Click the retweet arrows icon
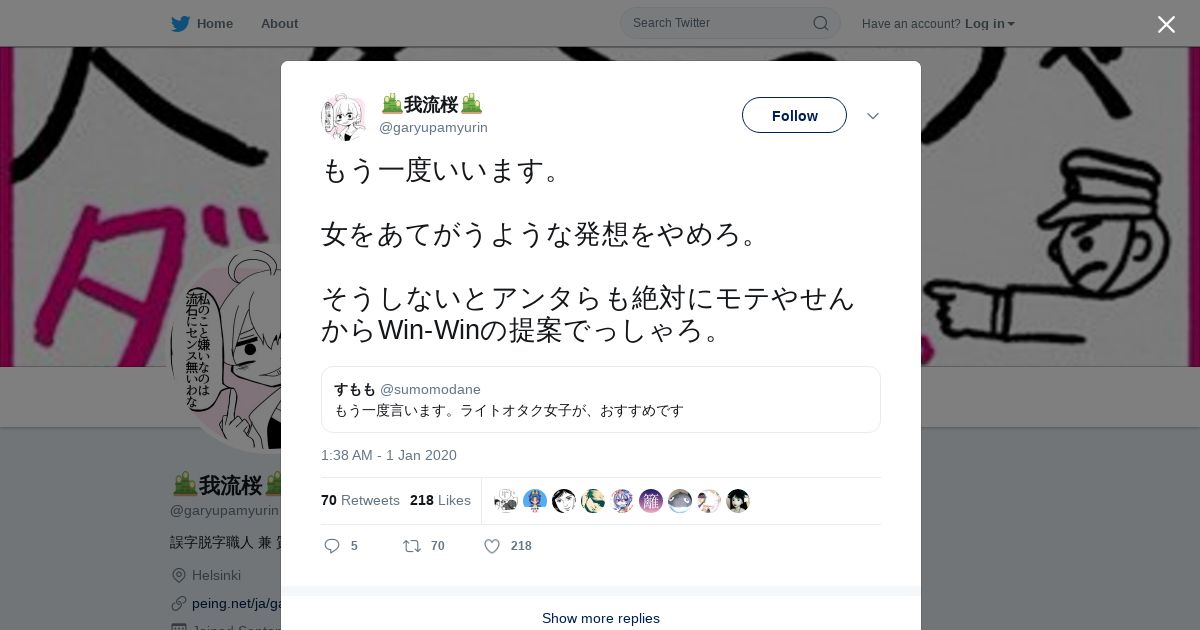 (x=411, y=546)
